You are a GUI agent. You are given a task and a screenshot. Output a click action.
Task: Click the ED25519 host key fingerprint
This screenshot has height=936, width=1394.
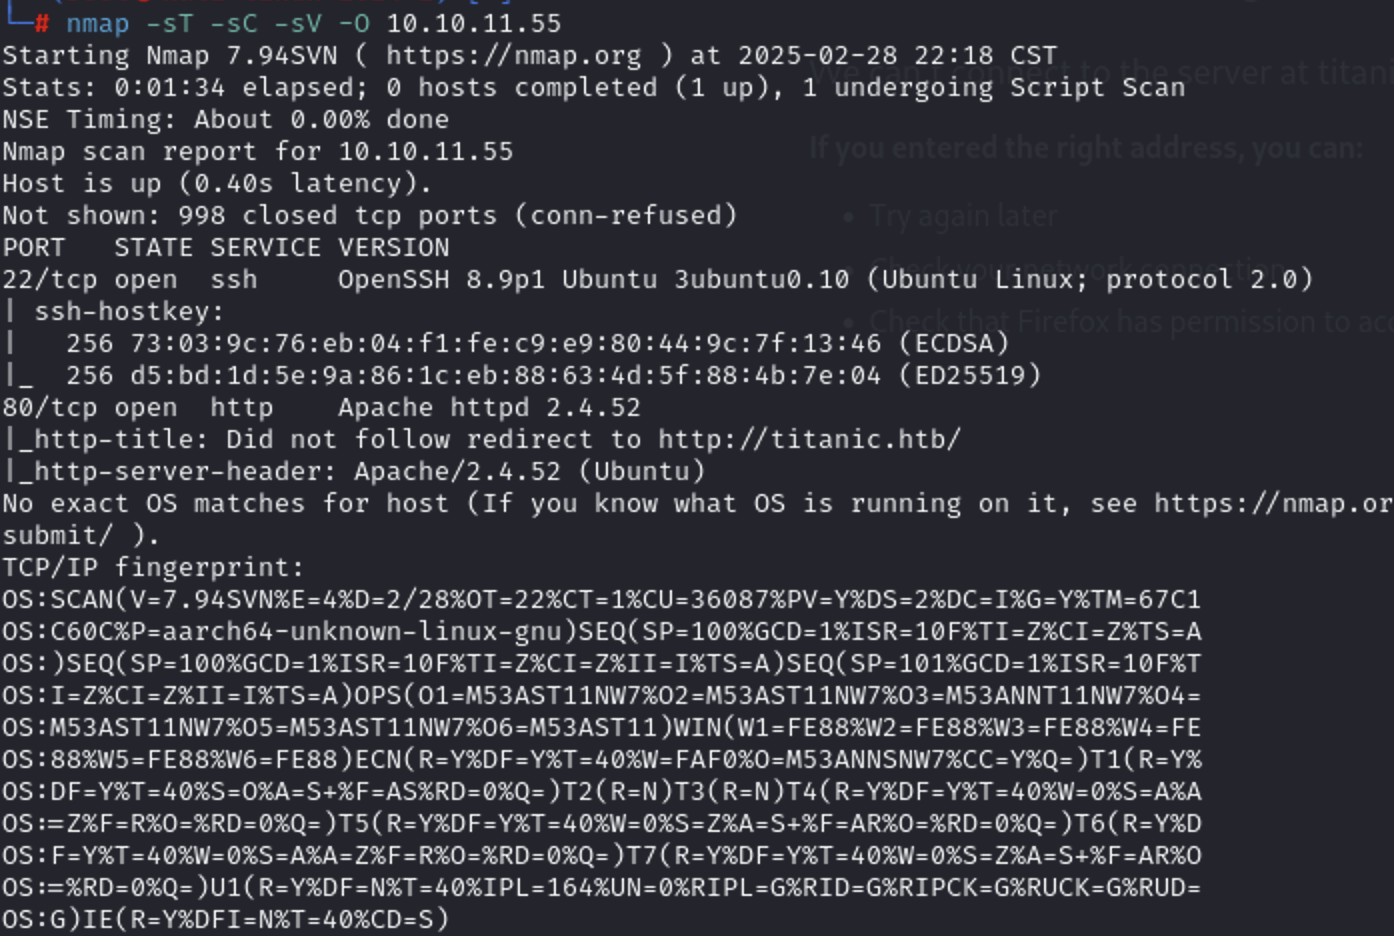click(554, 376)
